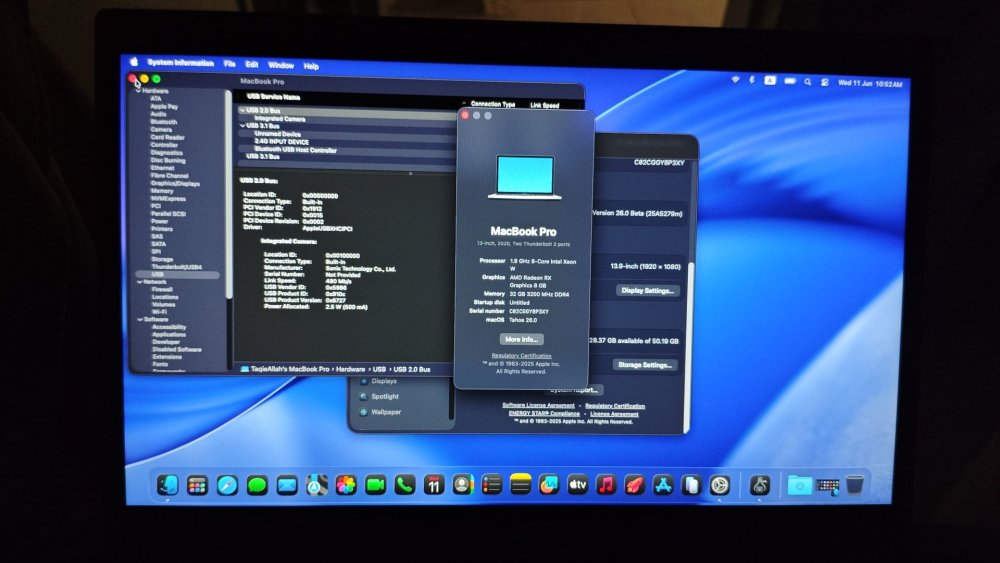Click the Display Settings… button

coord(647,290)
